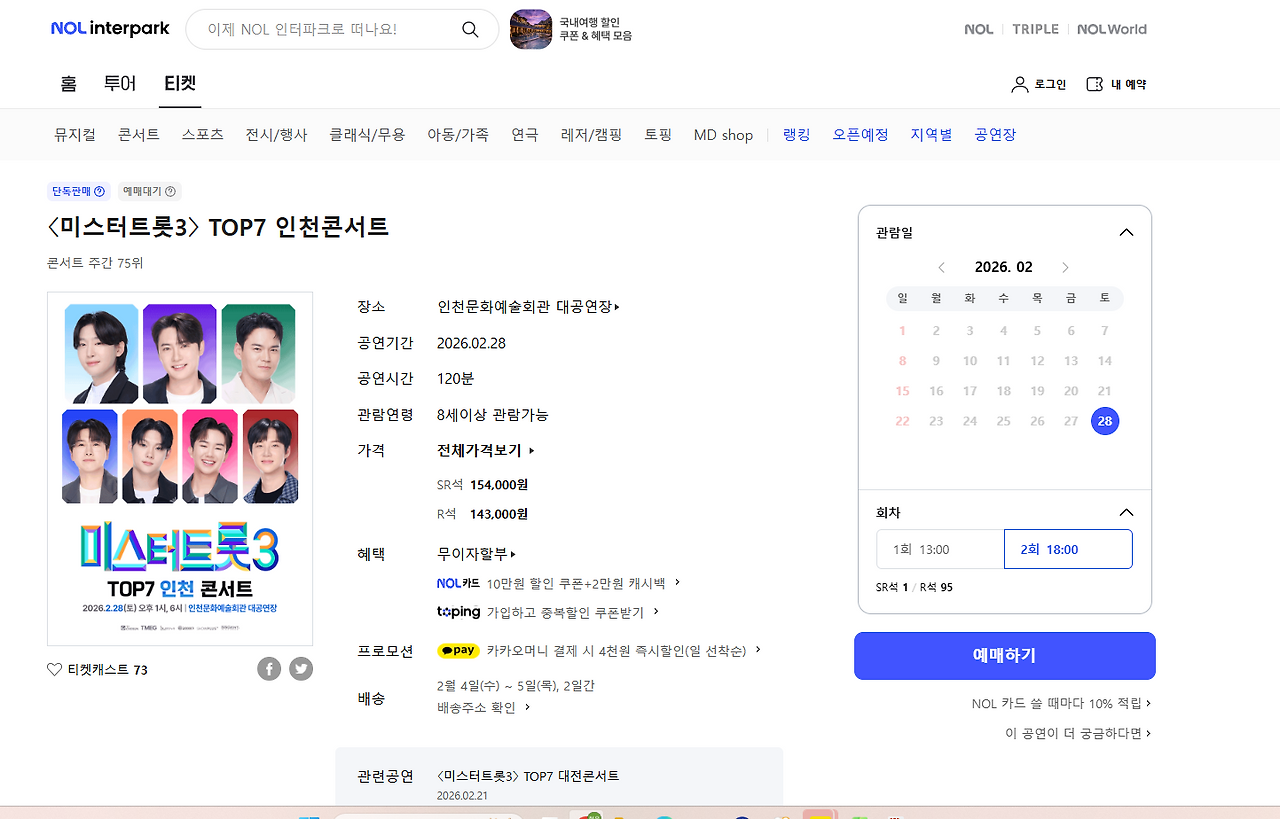
Task: Share on Facebook icon
Action: (269, 669)
